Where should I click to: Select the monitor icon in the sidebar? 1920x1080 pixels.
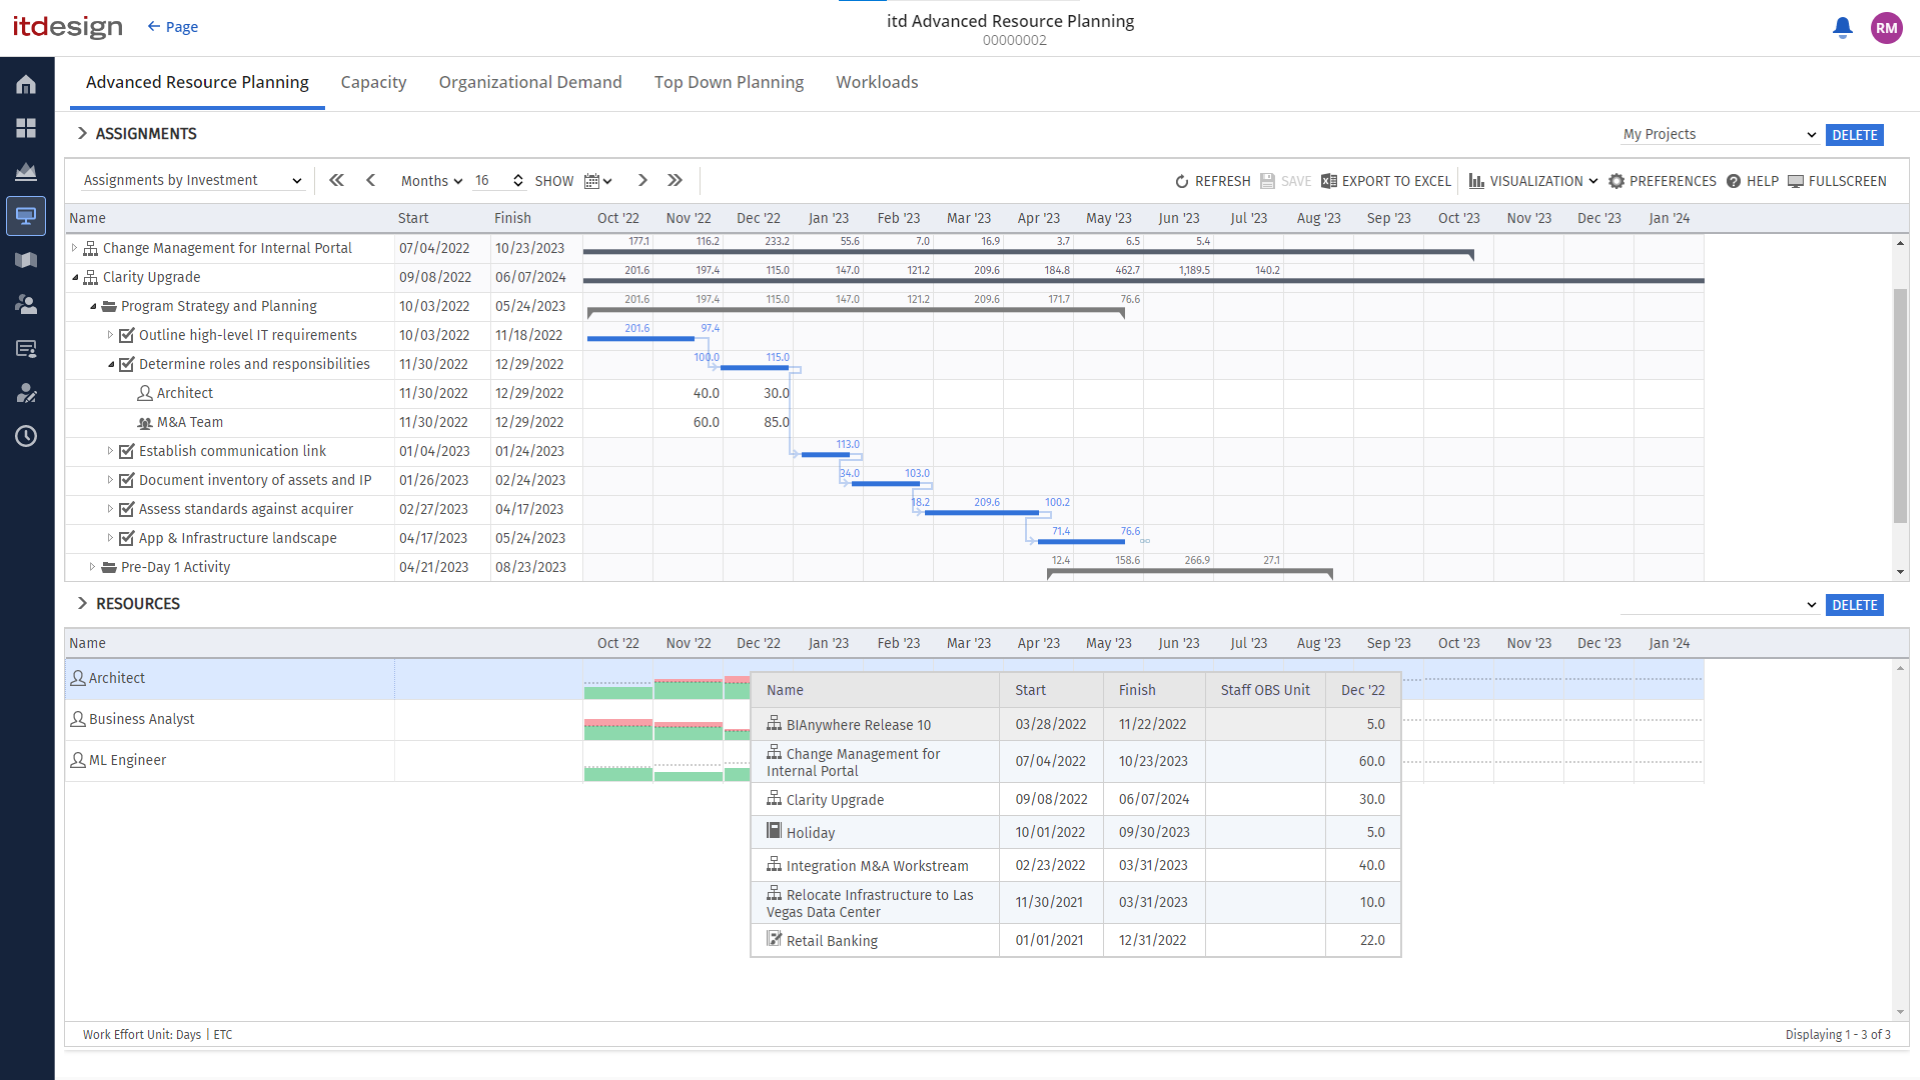point(26,216)
